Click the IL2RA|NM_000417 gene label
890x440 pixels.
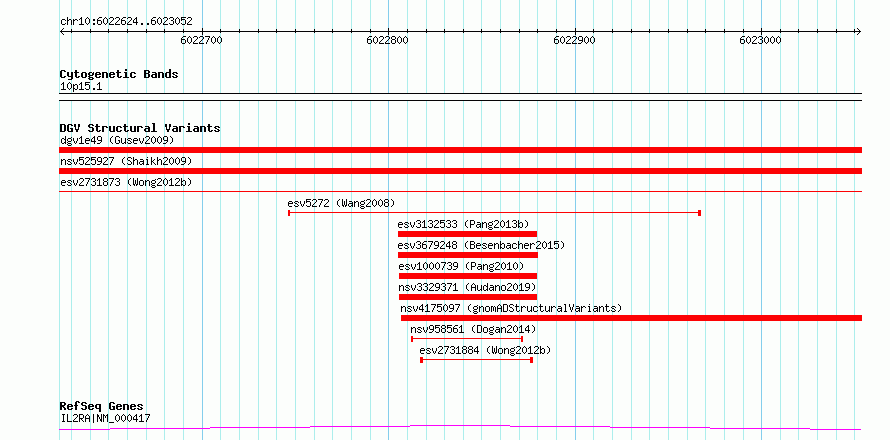105,419
